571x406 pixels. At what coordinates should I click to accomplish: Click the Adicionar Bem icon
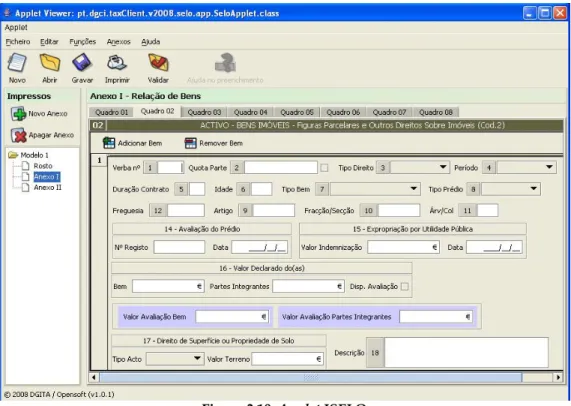coord(109,143)
